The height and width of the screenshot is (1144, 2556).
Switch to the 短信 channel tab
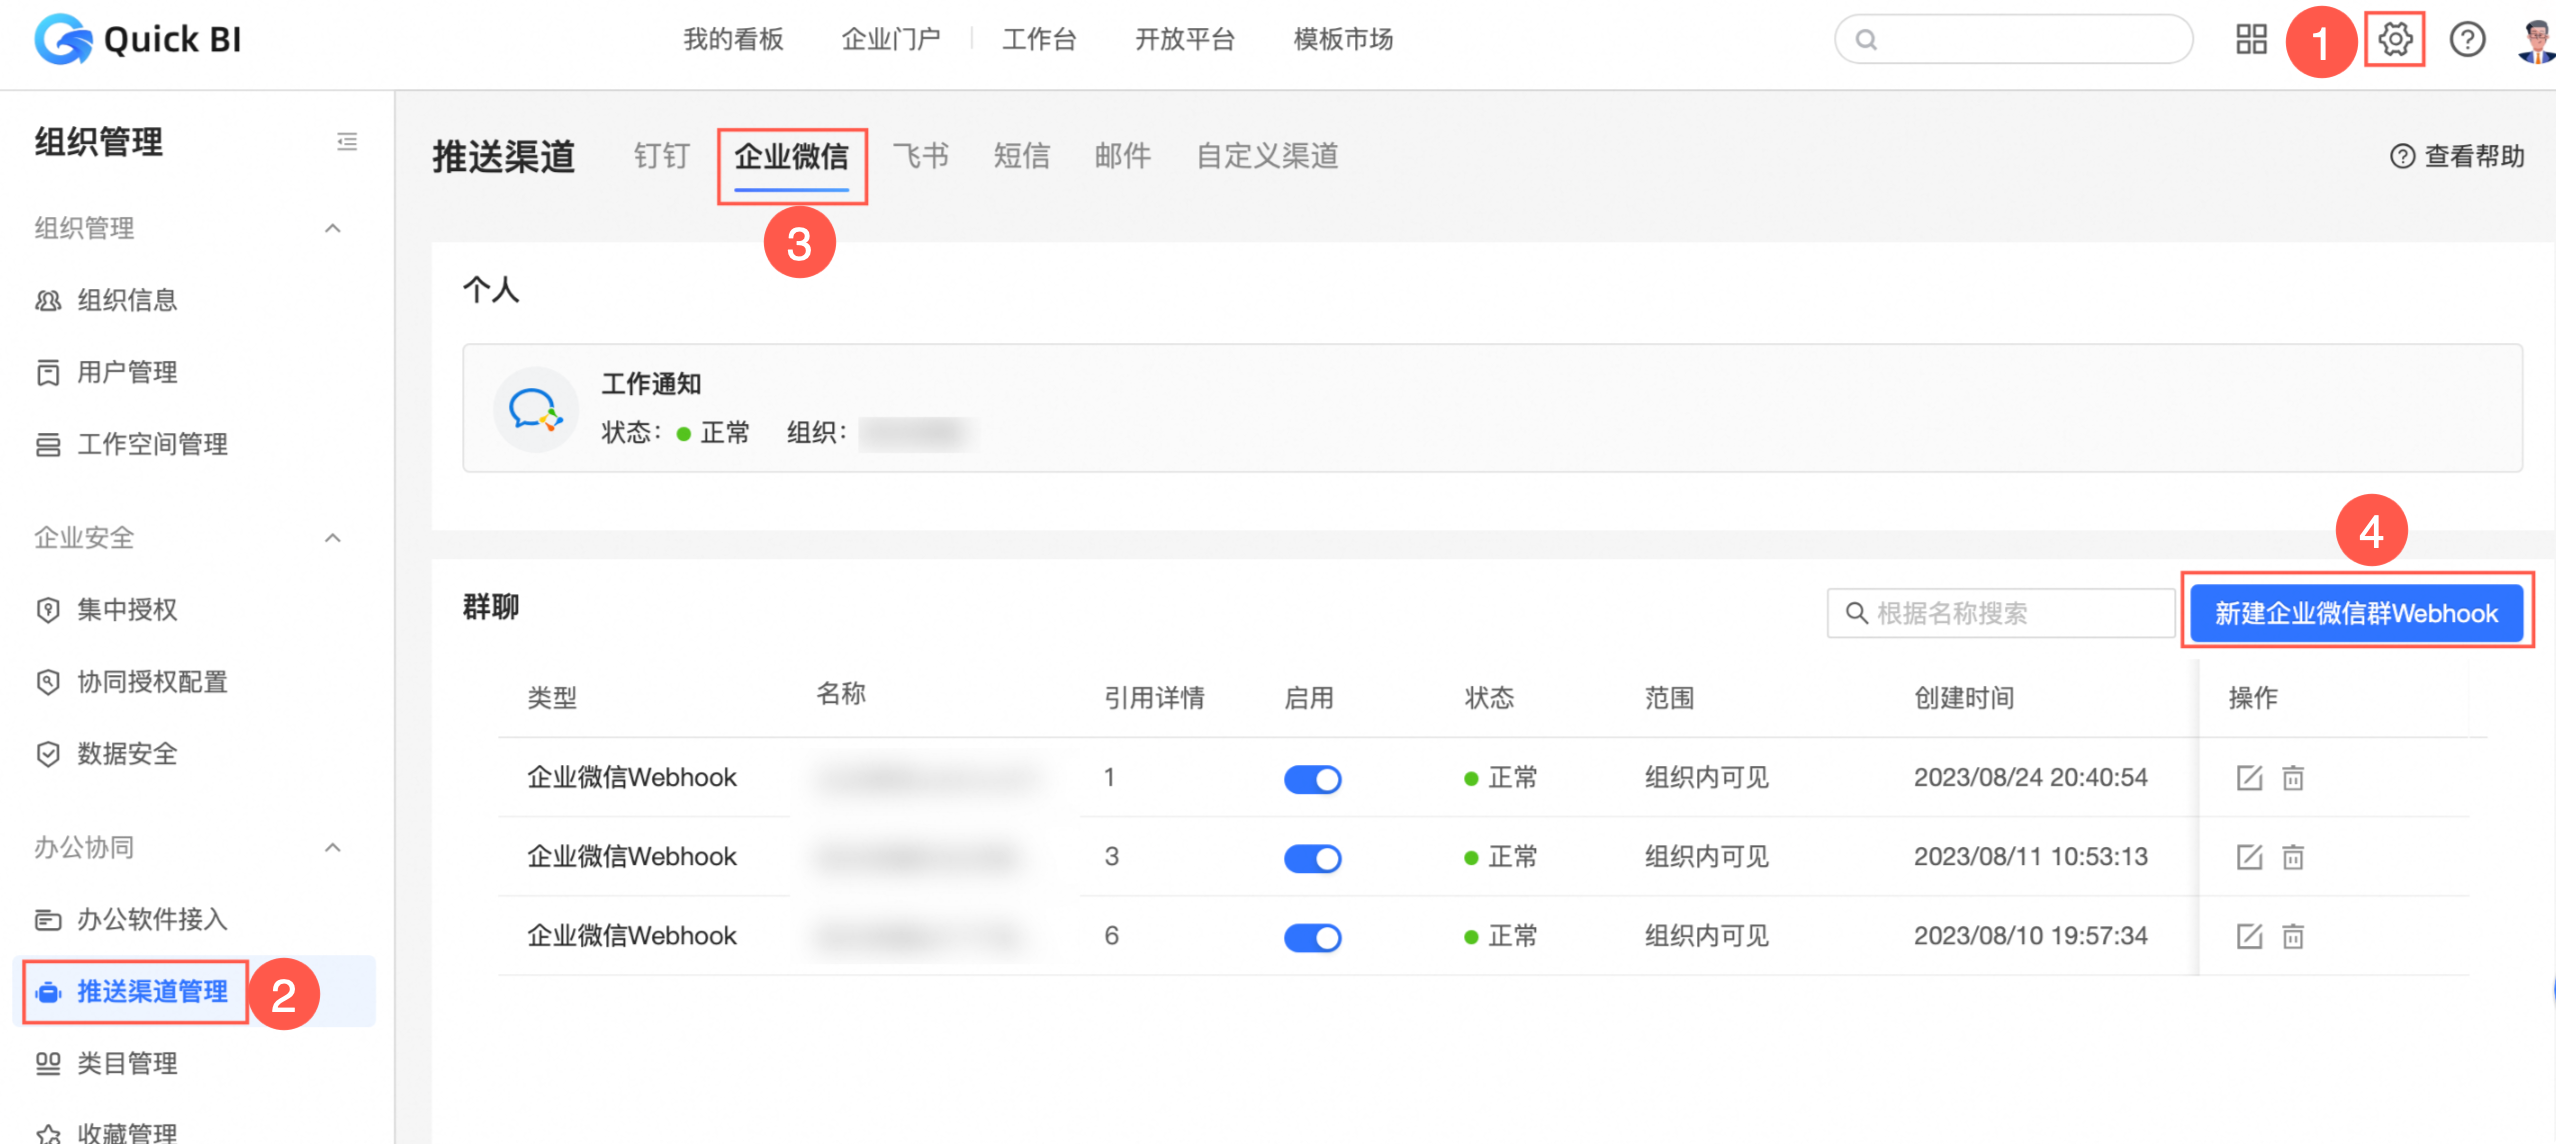(1021, 156)
